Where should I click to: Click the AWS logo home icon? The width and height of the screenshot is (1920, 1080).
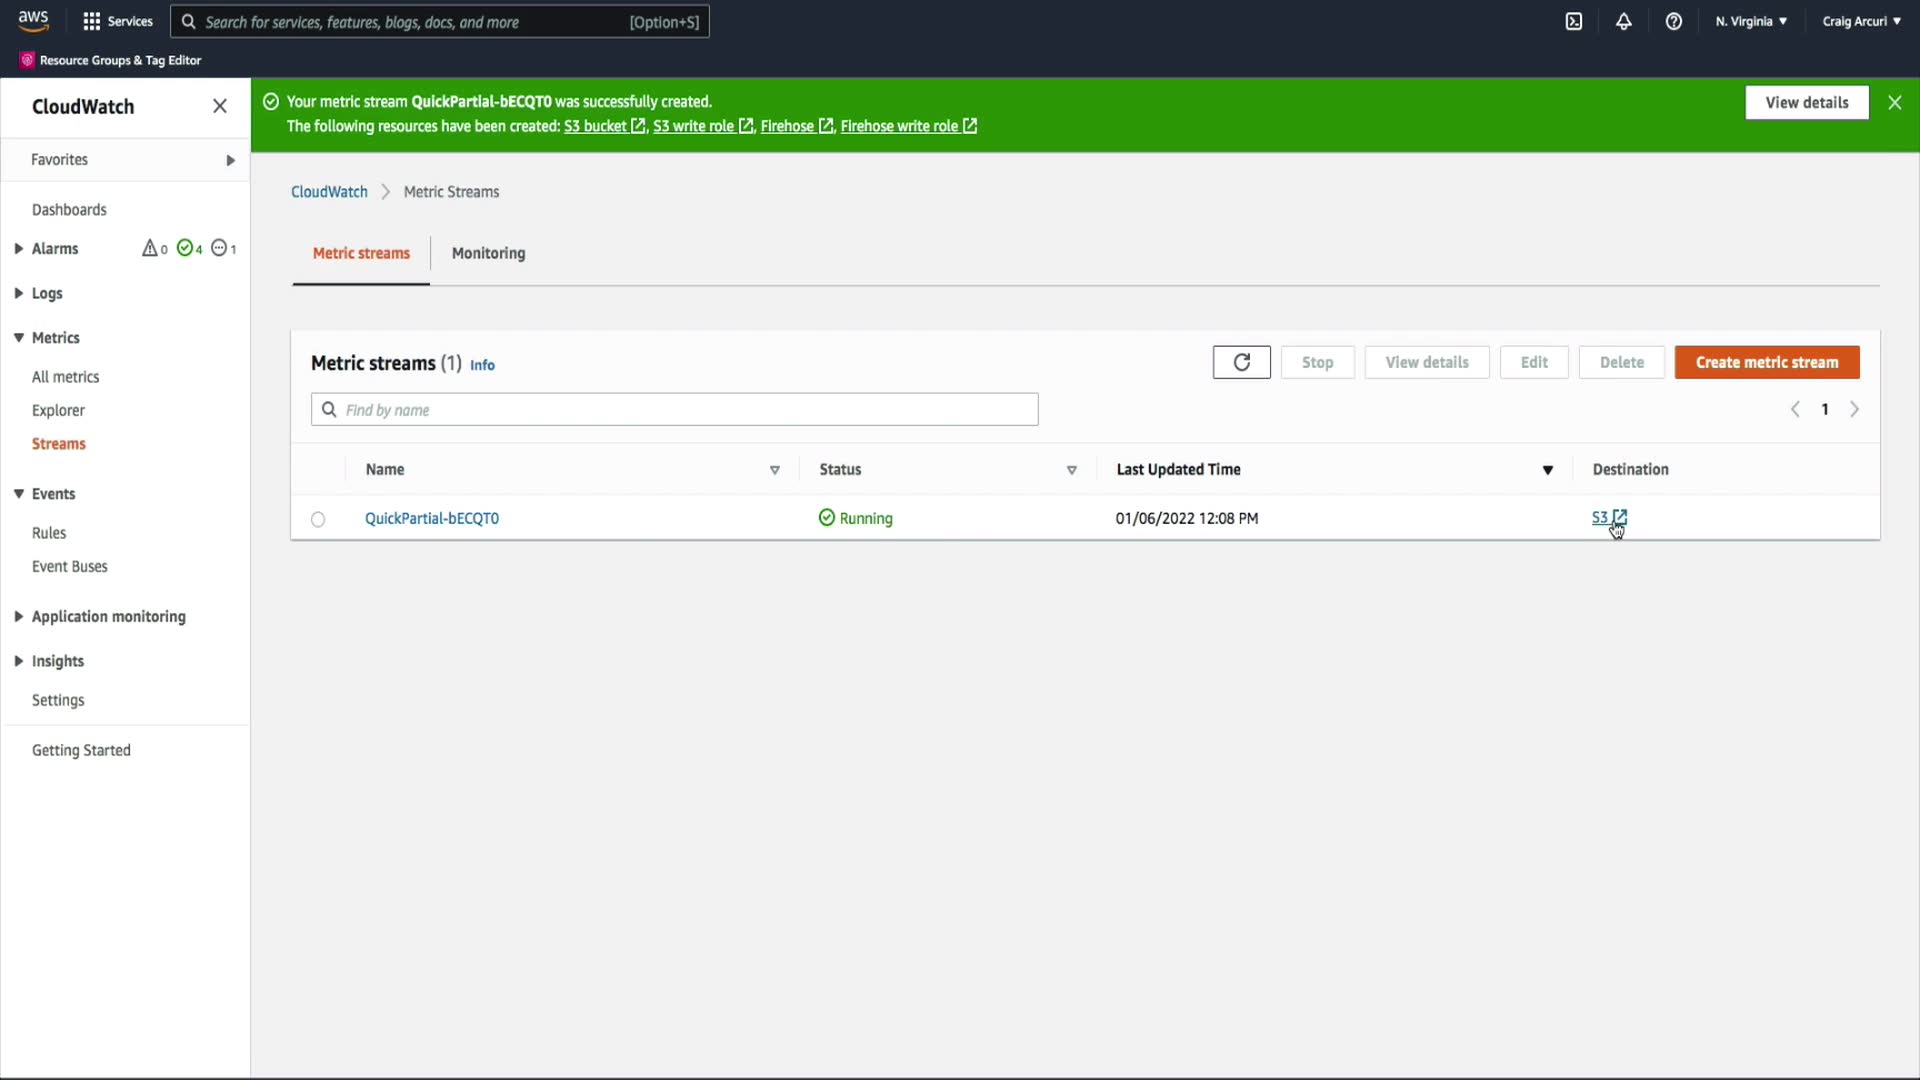pos(33,20)
